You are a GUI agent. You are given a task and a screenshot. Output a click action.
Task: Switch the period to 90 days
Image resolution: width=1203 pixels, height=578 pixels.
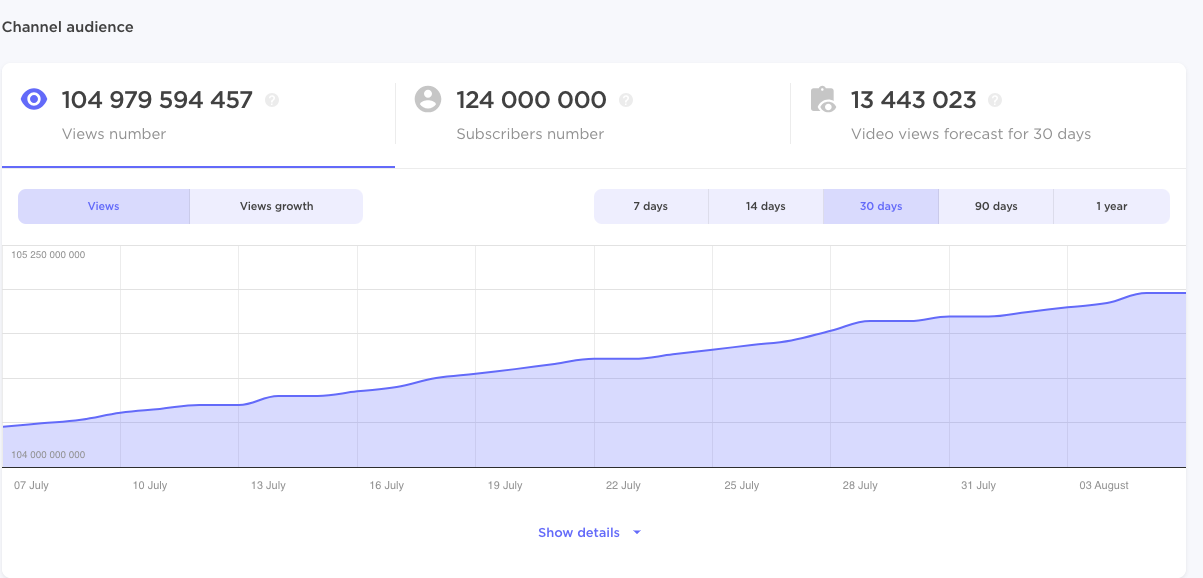click(x=996, y=206)
